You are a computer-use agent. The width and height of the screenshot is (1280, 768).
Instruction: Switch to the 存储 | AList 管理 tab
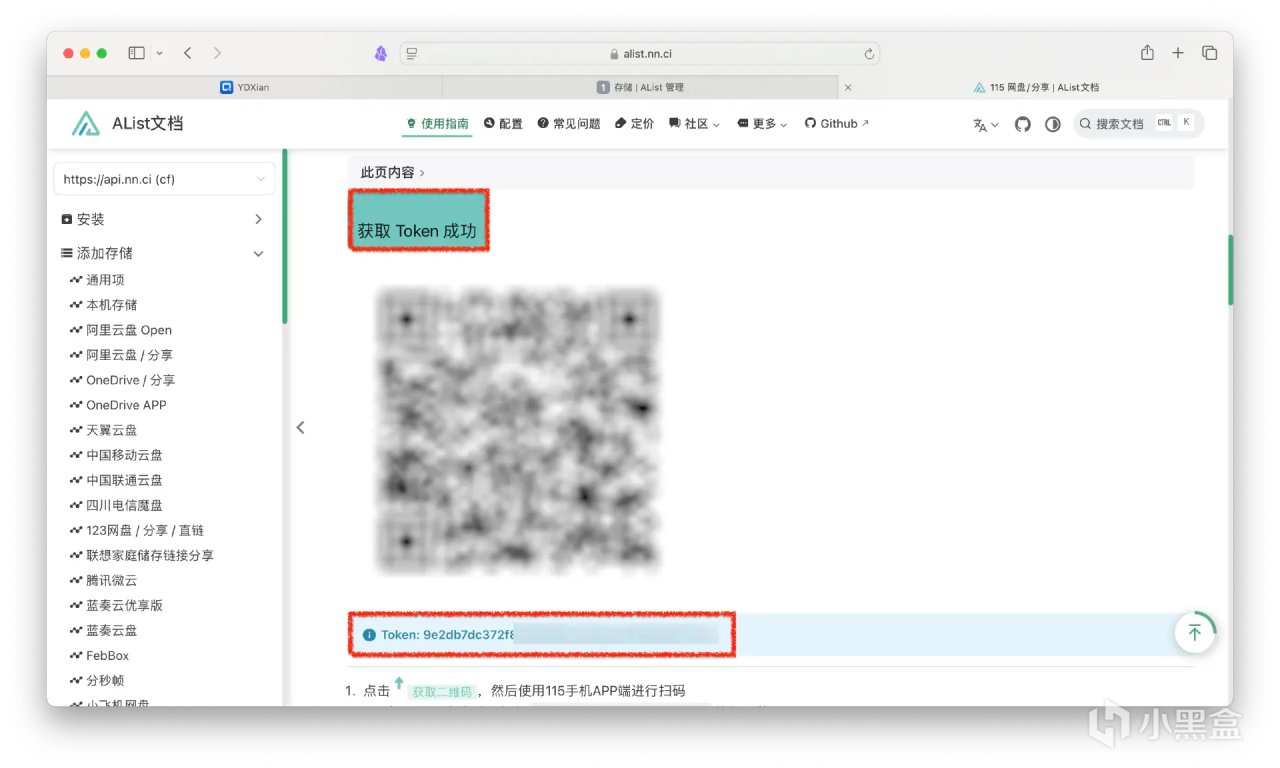pyautogui.click(x=640, y=87)
